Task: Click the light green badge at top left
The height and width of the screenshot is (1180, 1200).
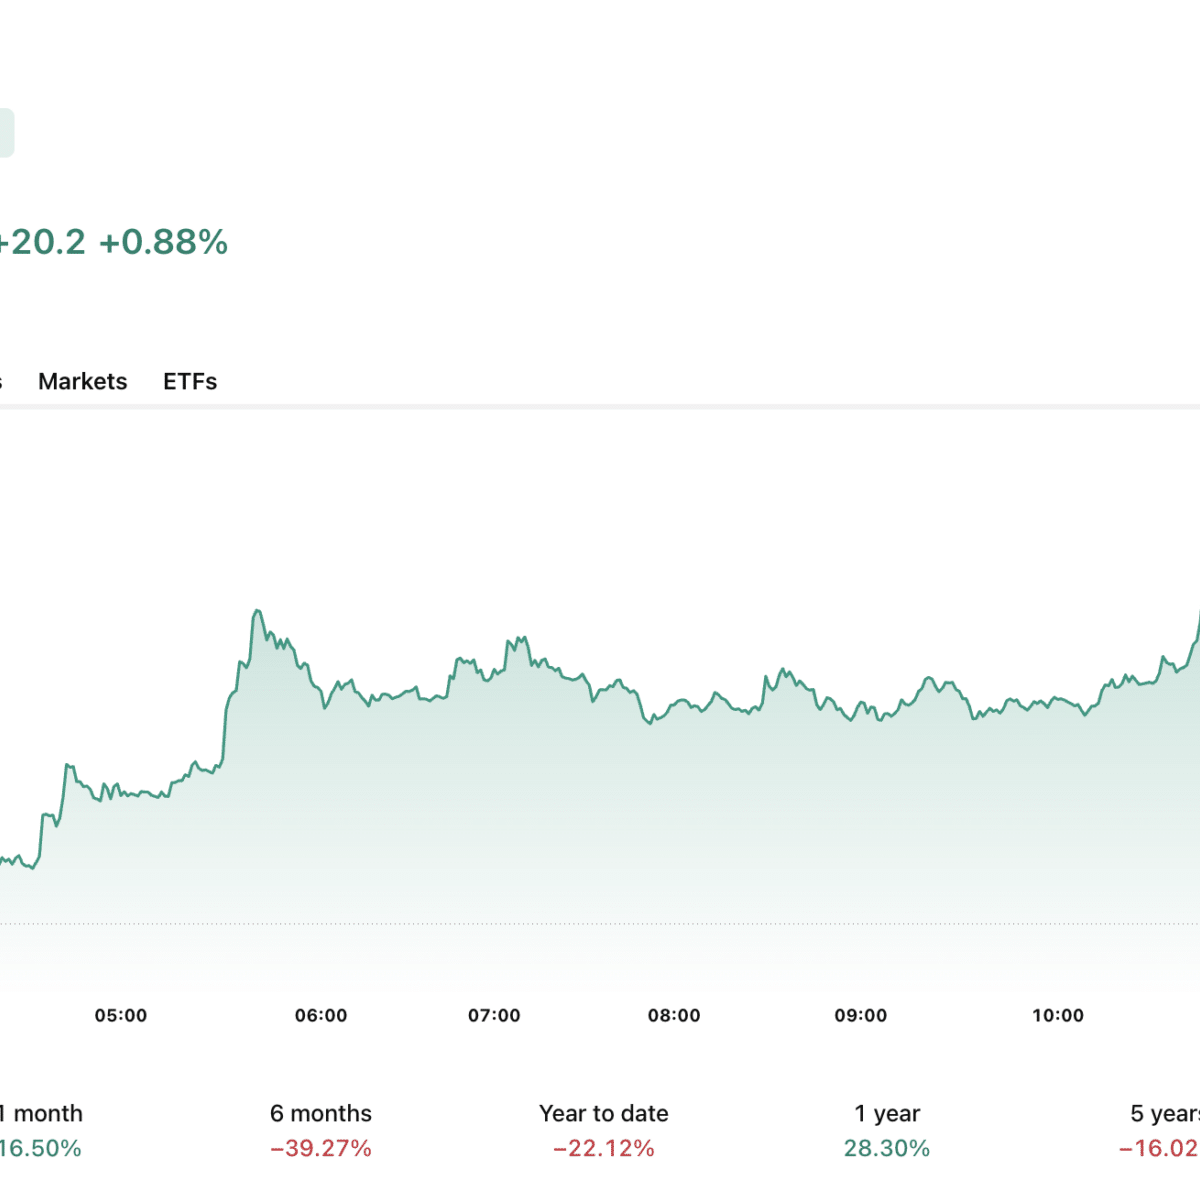Action: (x=6, y=133)
